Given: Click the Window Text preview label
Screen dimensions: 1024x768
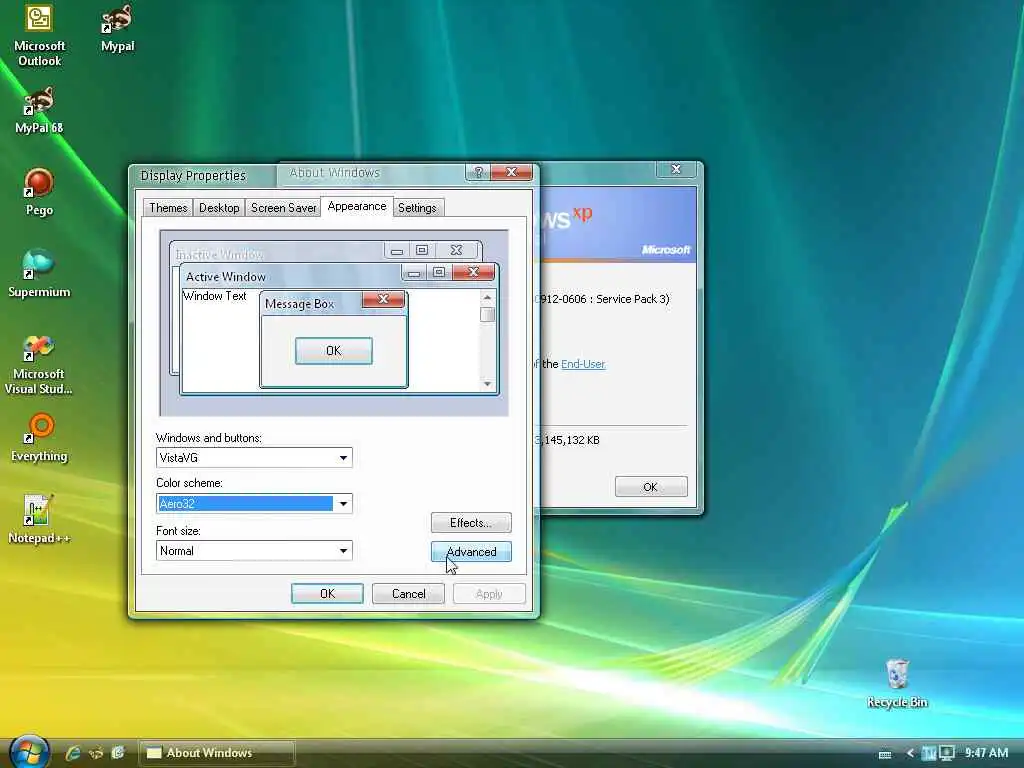Looking at the screenshot, I should tap(215, 296).
